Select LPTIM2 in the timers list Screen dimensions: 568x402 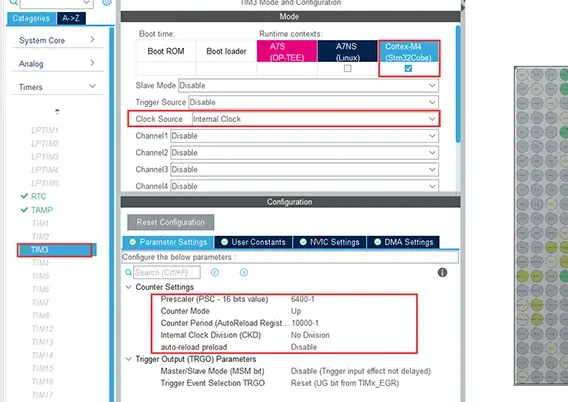tap(45, 143)
